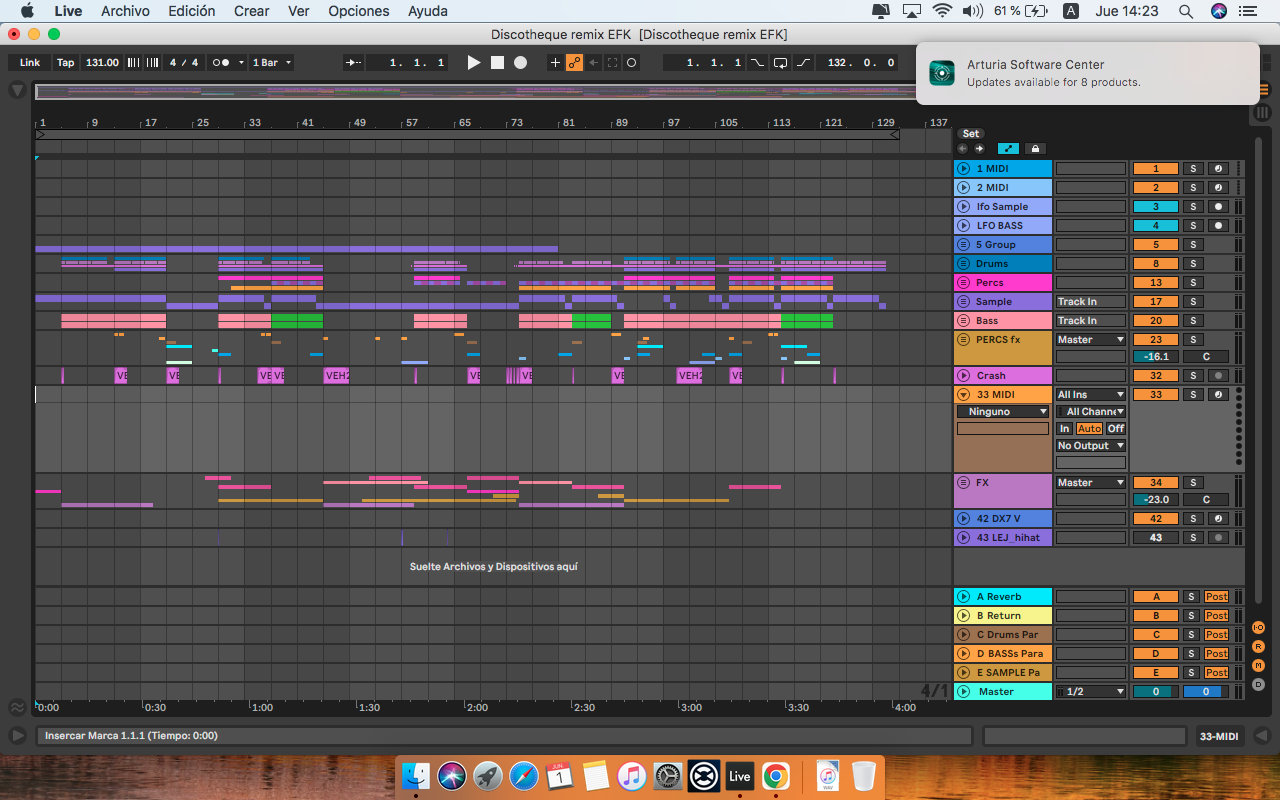The image size is (1280, 800).
Task: Toggle track activator 1 on 1 MIDI
Action: tap(1155, 168)
